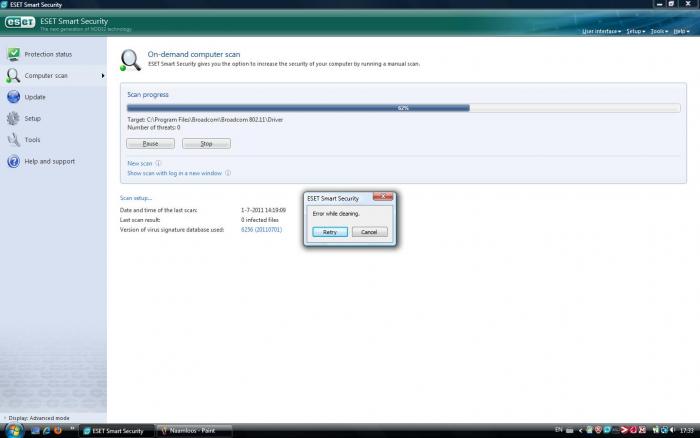
Task: Open the Setup dropdown in top menu
Action: tap(636, 31)
